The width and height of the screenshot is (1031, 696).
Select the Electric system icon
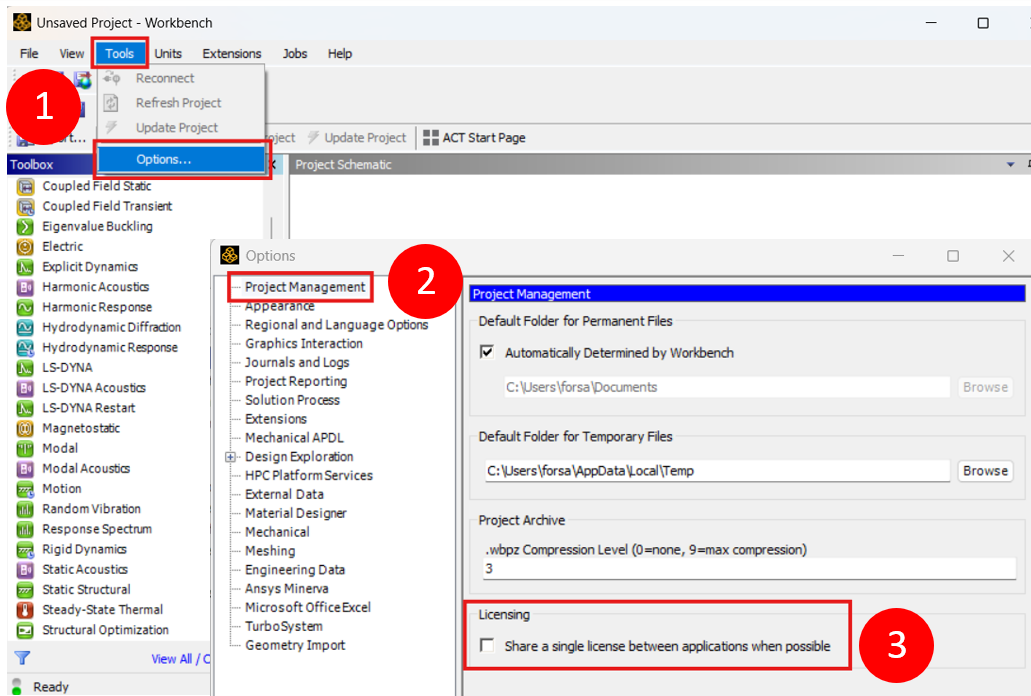click(x=25, y=247)
